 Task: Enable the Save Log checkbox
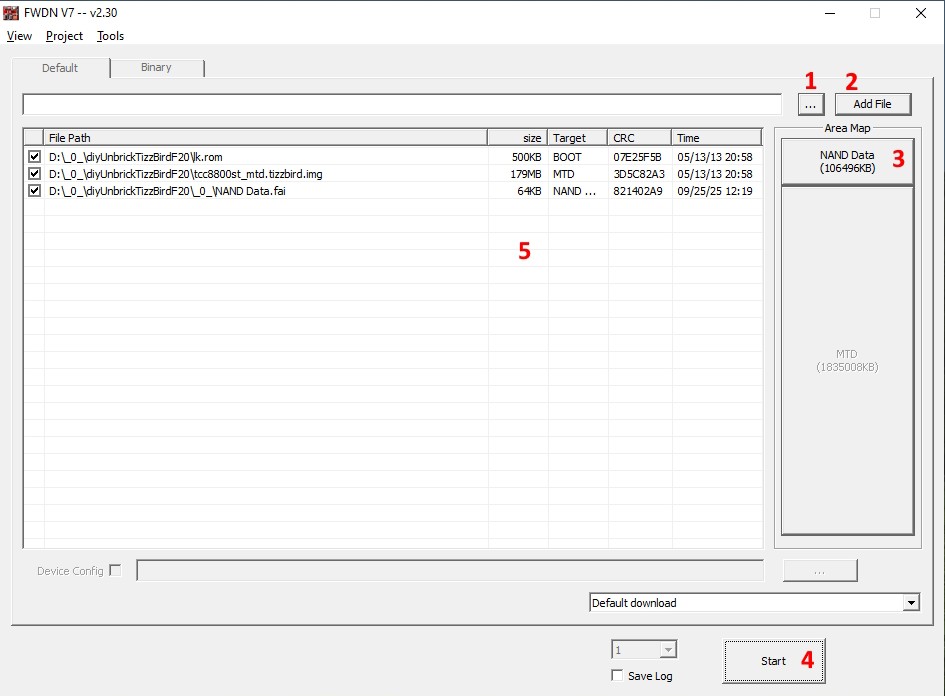[617, 676]
